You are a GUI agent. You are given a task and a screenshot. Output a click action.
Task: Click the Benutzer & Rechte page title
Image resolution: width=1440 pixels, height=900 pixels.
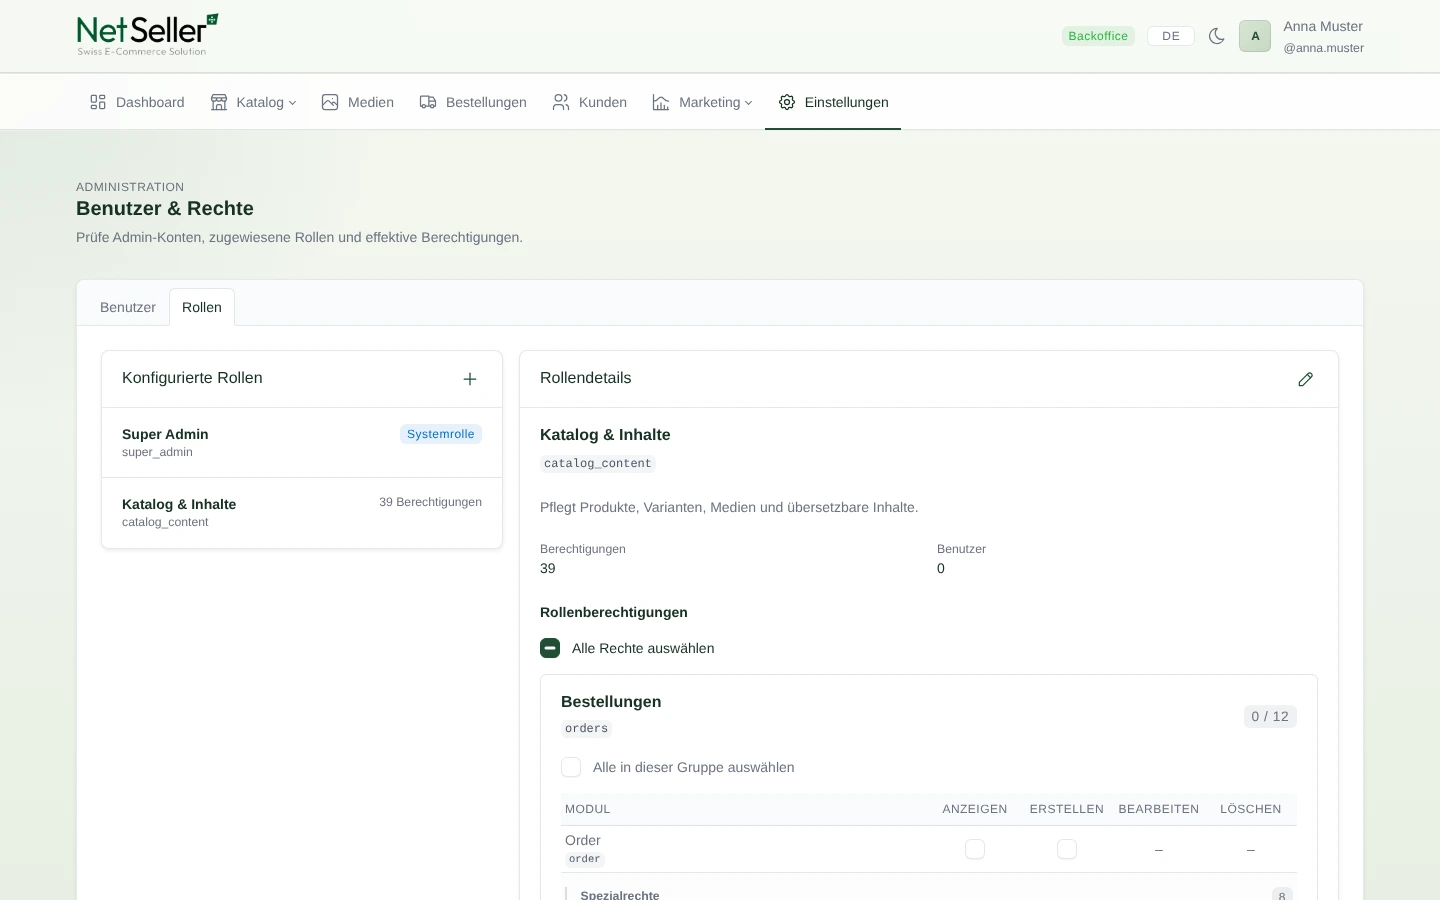tap(165, 208)
